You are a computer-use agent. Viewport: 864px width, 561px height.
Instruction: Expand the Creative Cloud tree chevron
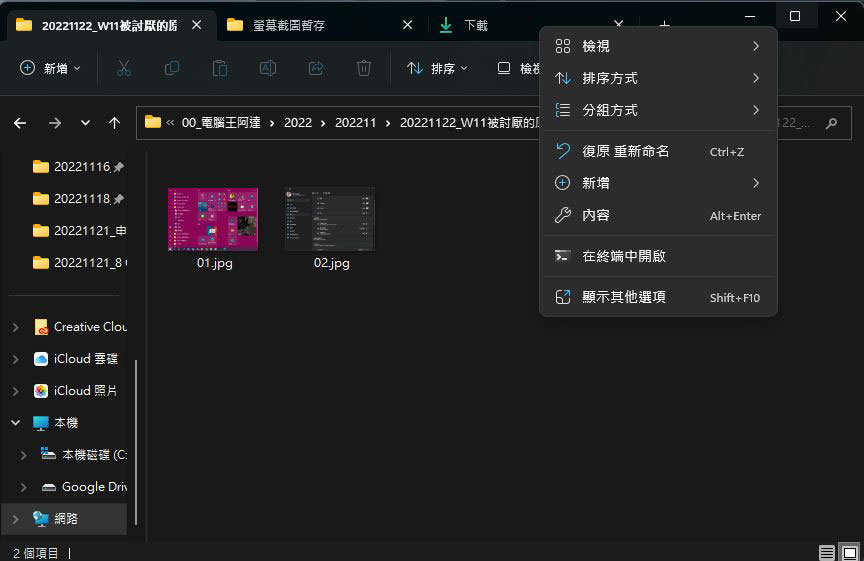(16, 327)
